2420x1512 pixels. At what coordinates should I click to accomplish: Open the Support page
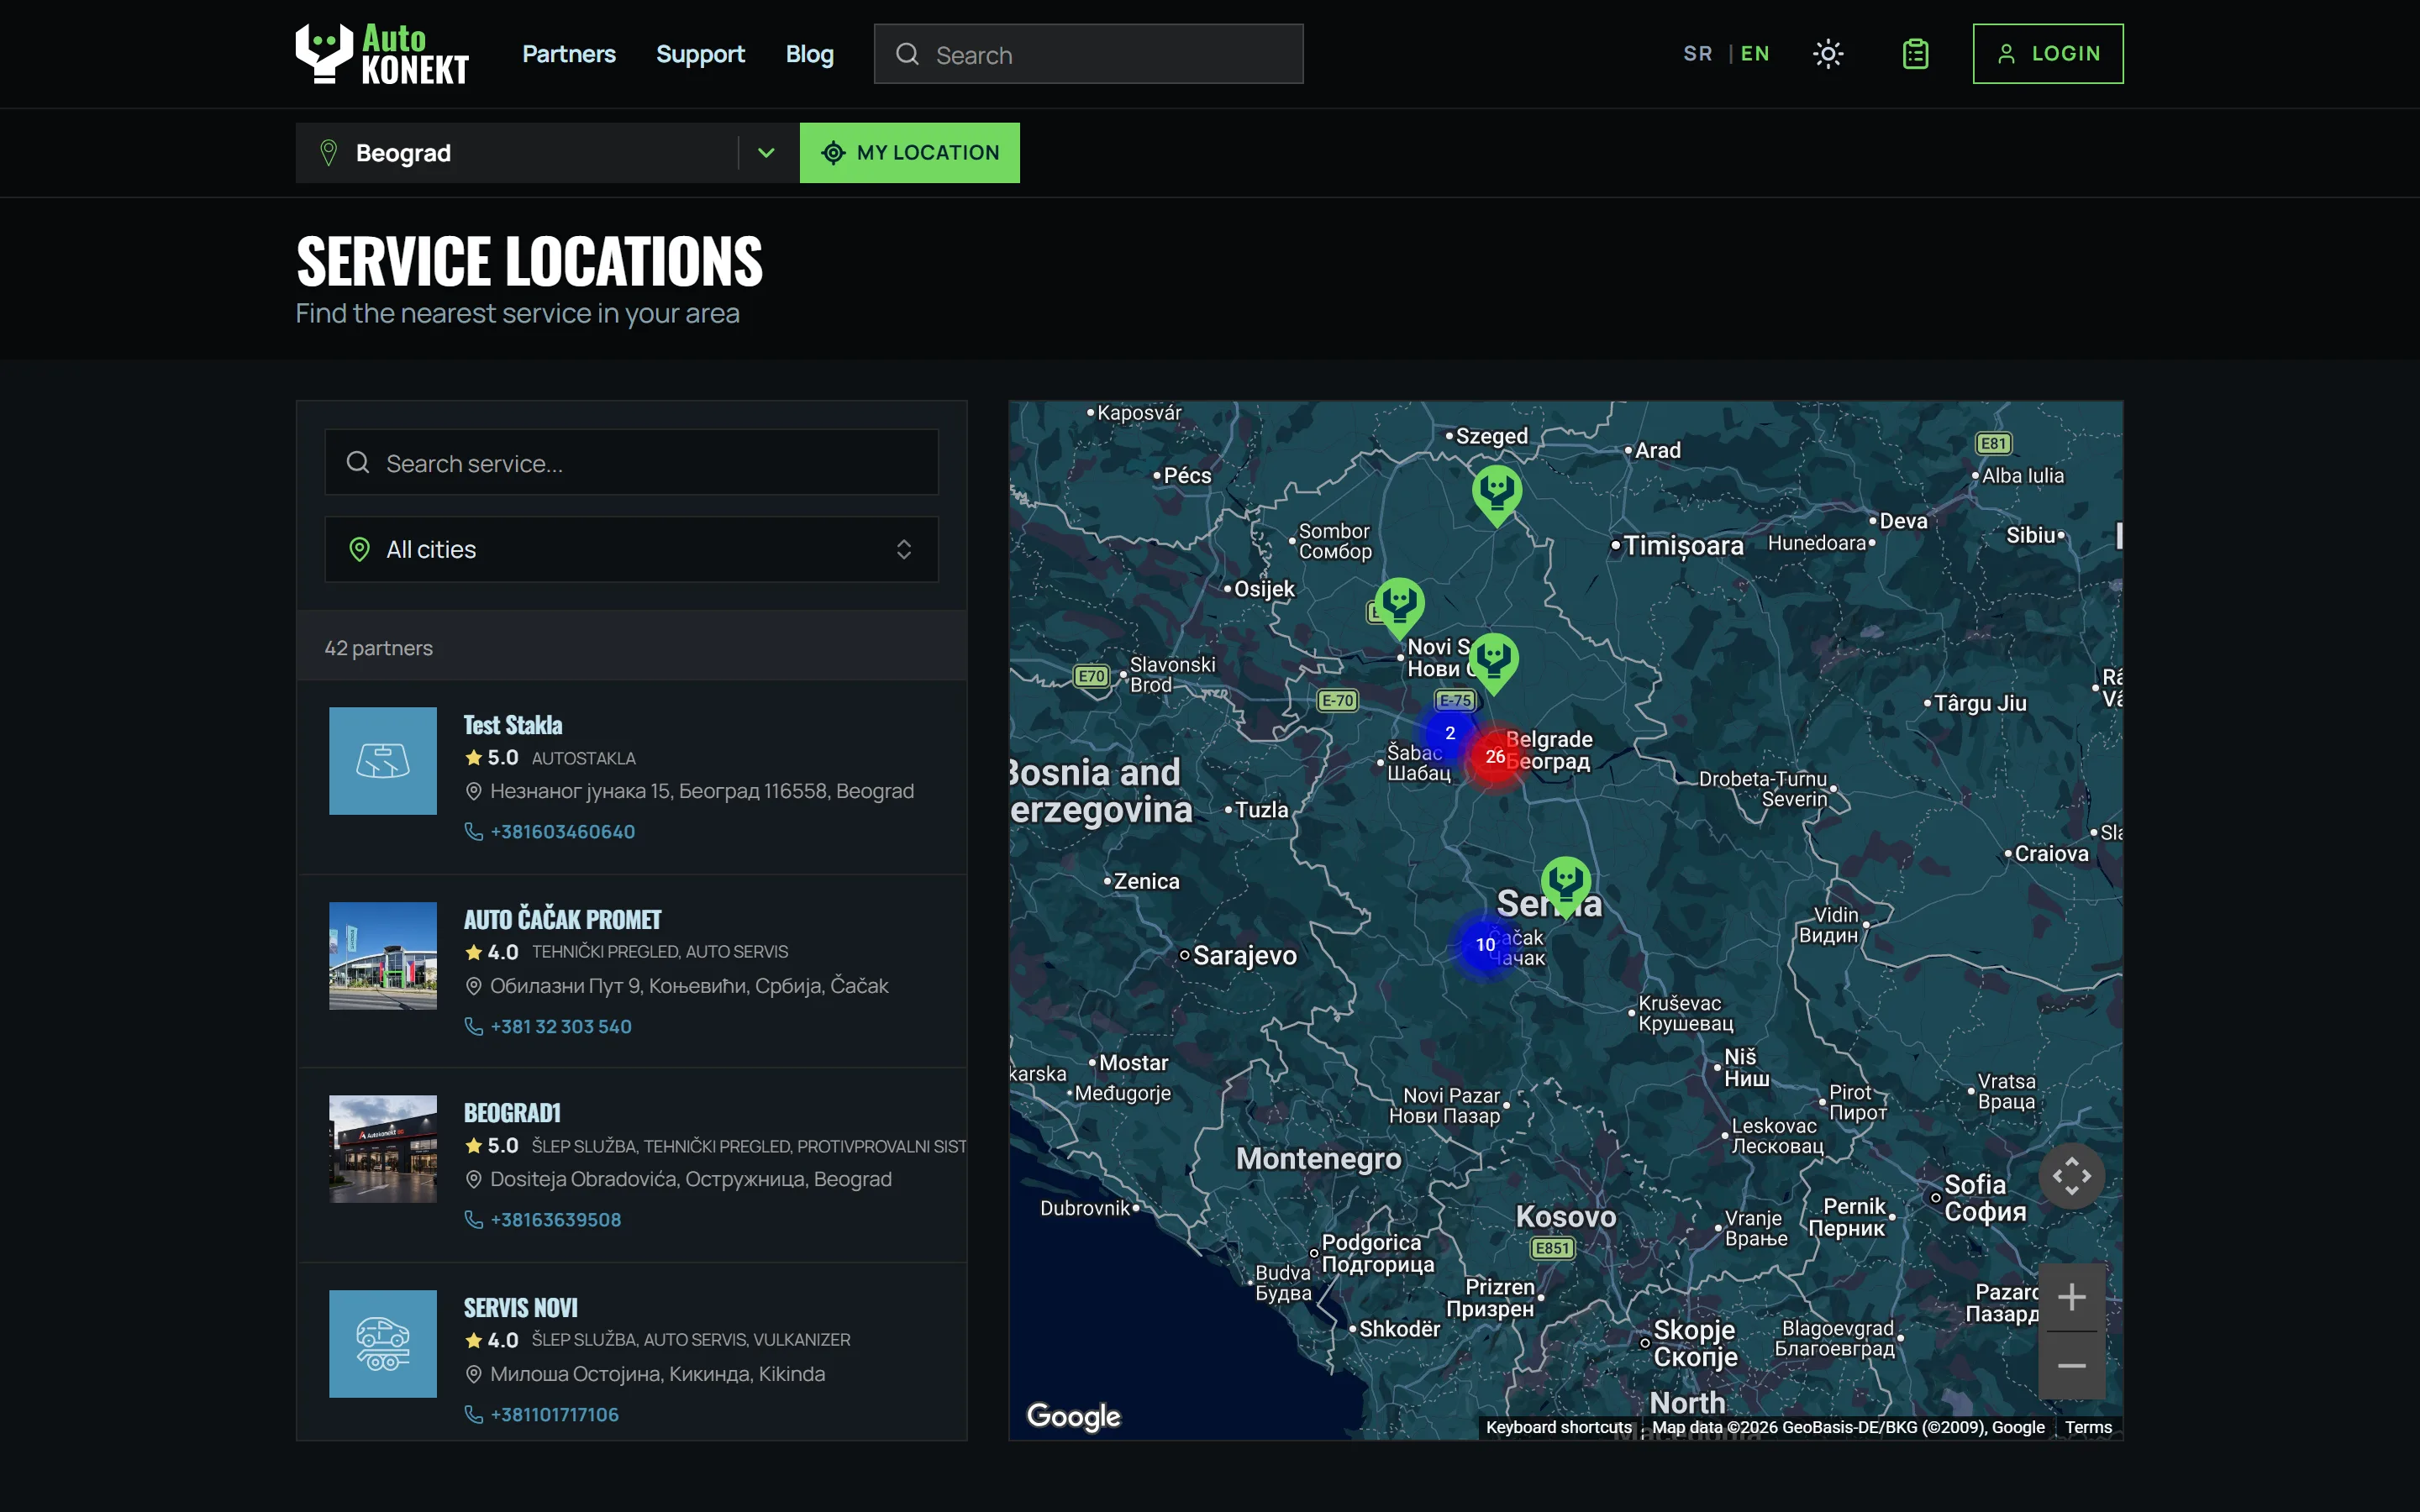(700, 54)
